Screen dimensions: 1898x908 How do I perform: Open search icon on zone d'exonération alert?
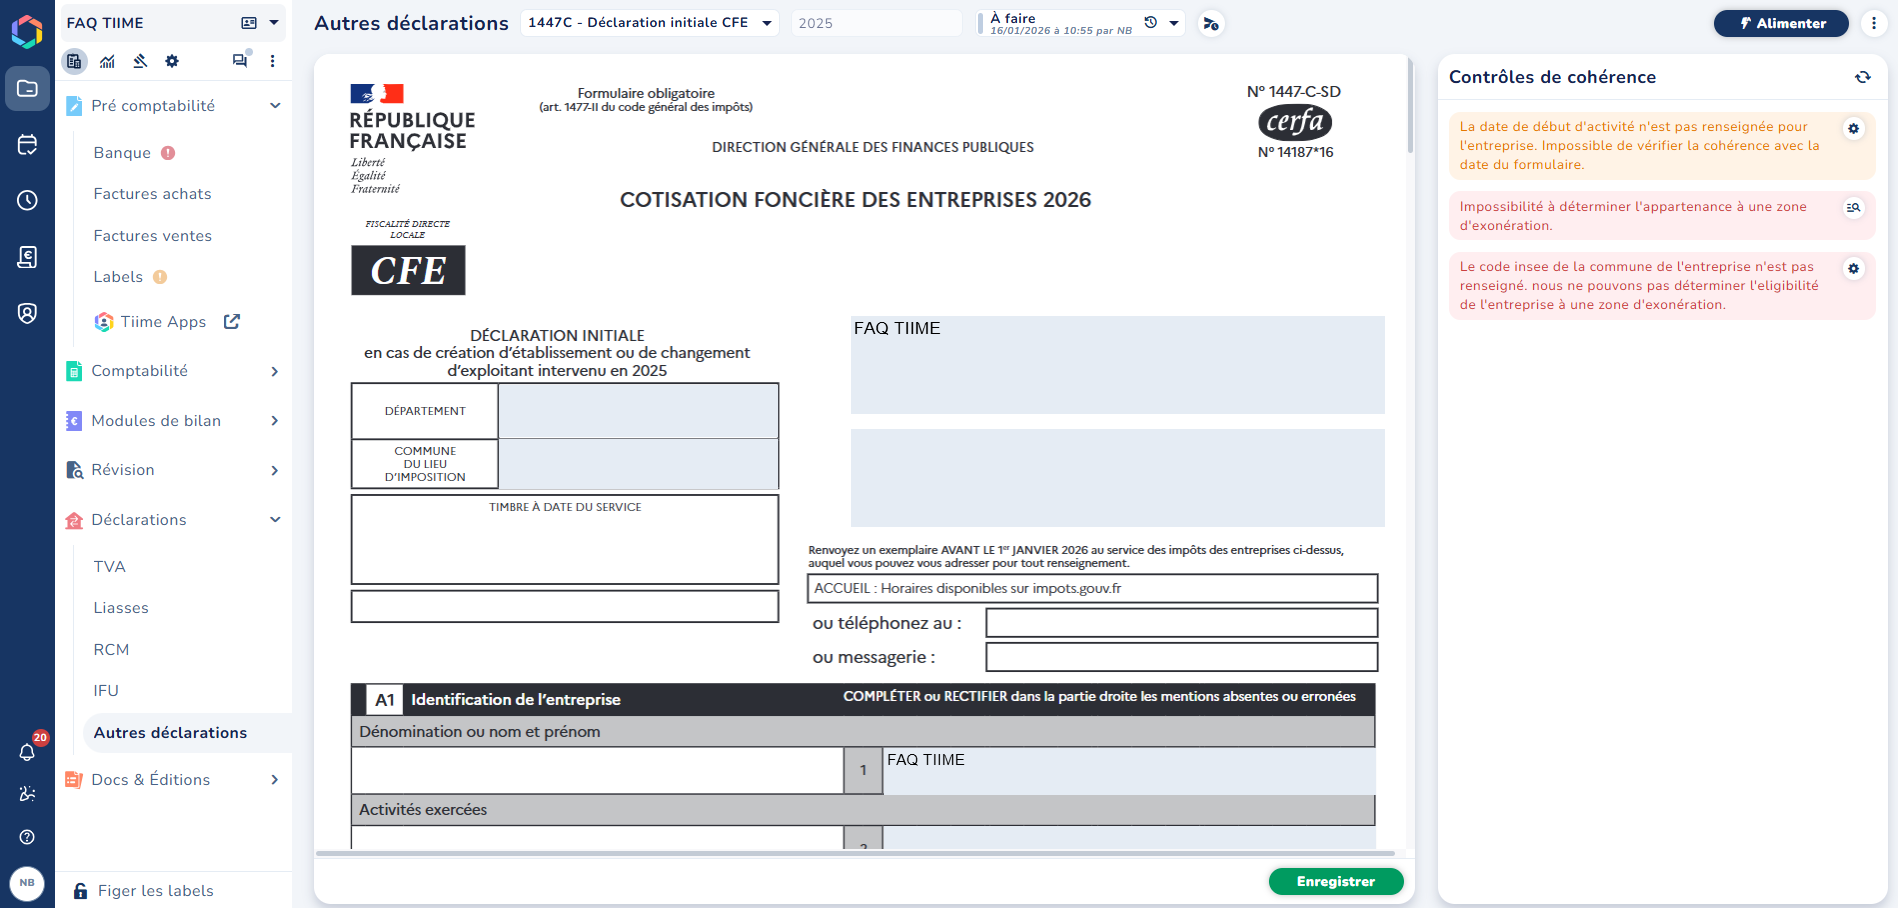pyautogui.click(x=1853, y=208)
